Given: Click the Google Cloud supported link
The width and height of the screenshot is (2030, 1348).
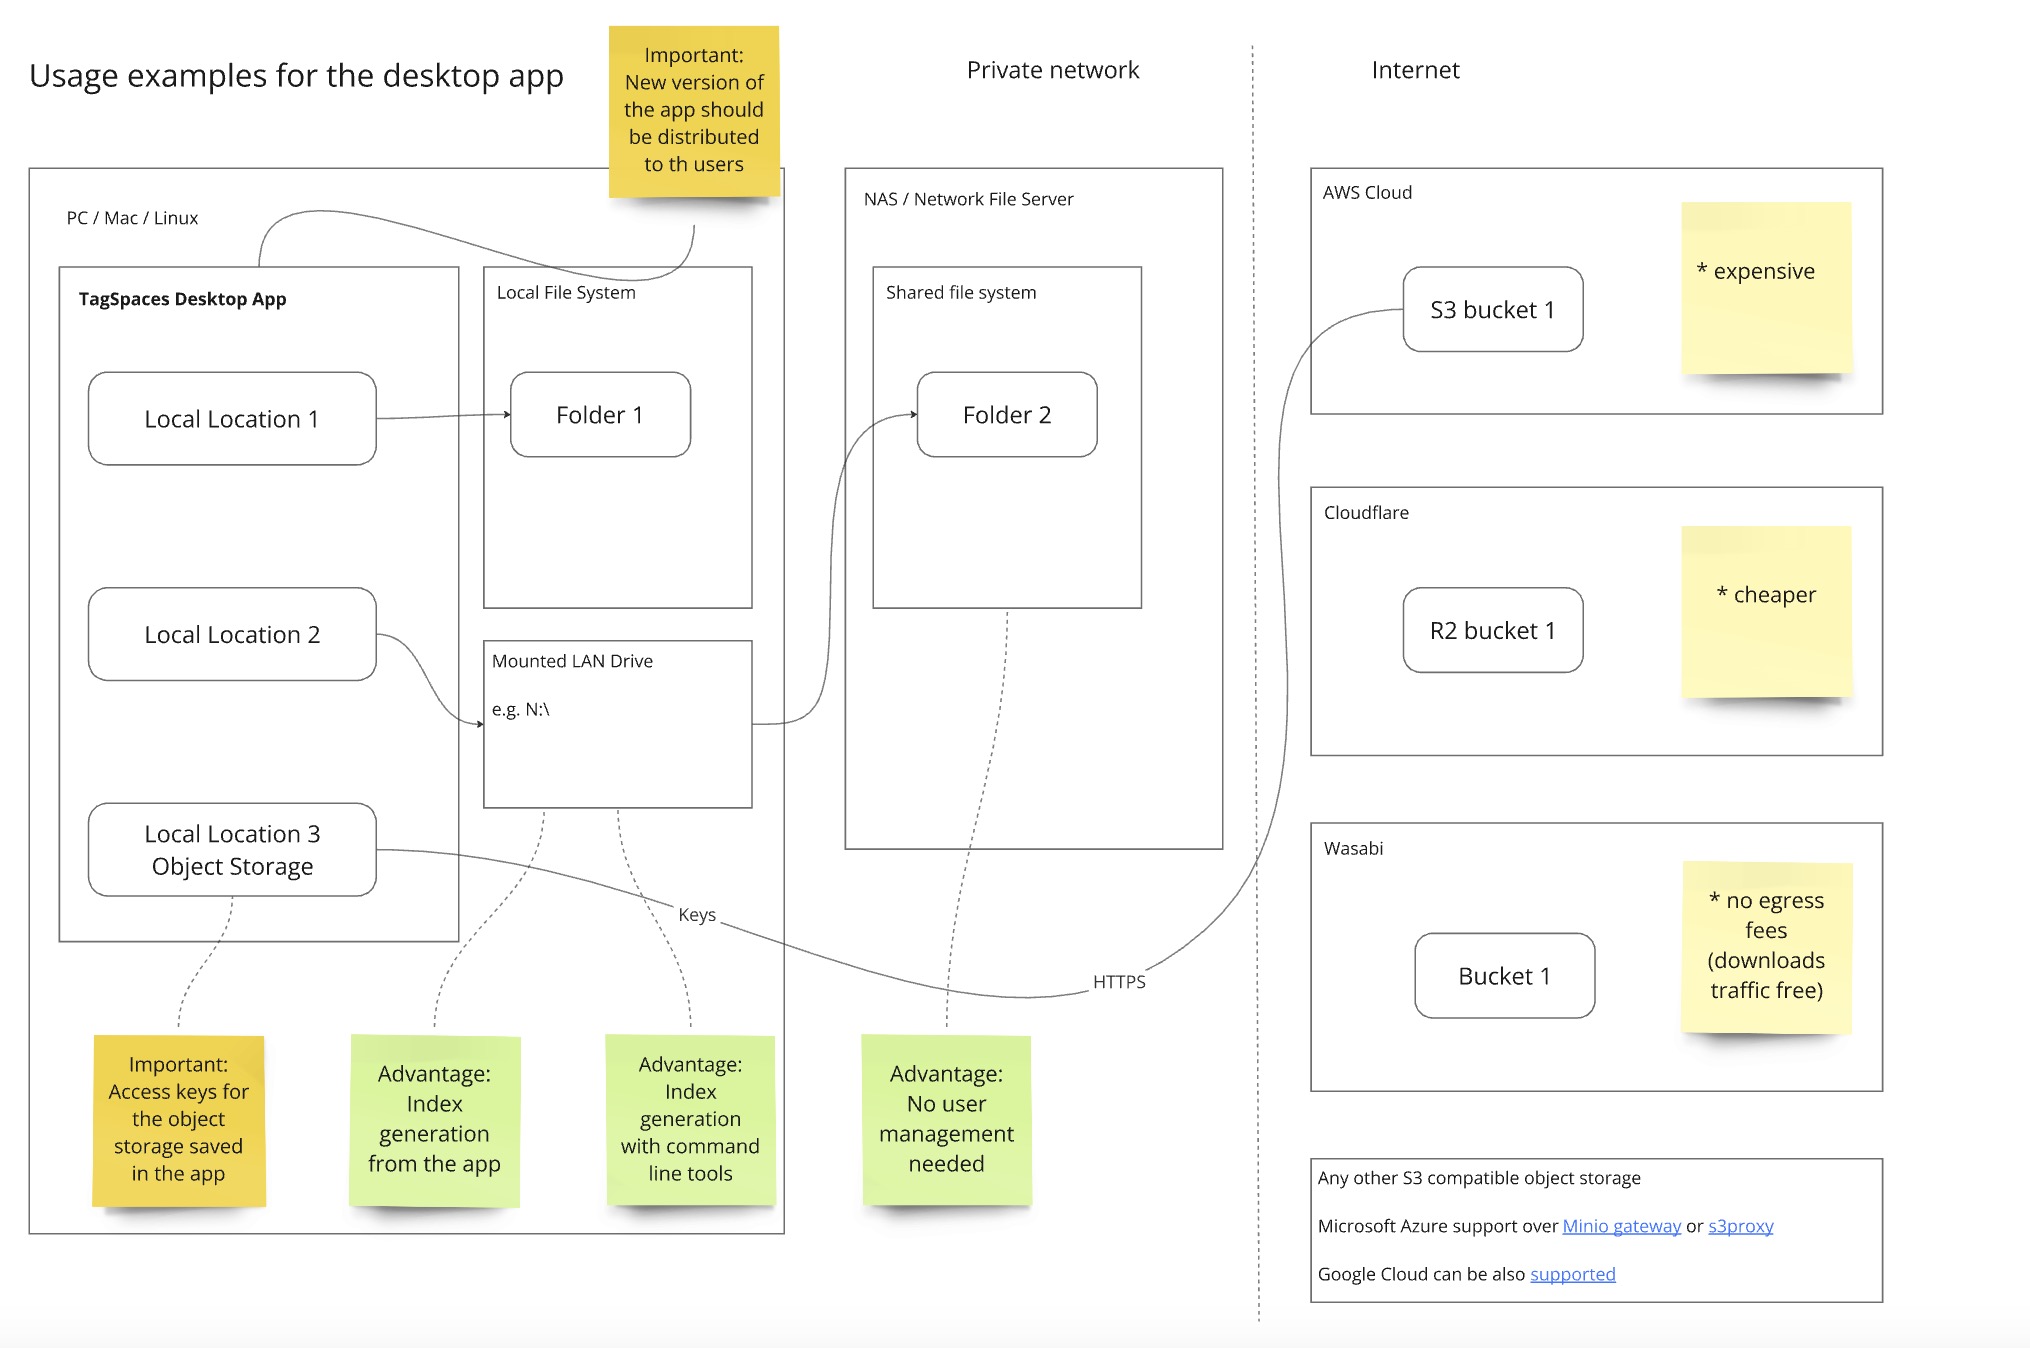Looking at the screenshot, I should pyautogui.click(x=1572, y=1274).
